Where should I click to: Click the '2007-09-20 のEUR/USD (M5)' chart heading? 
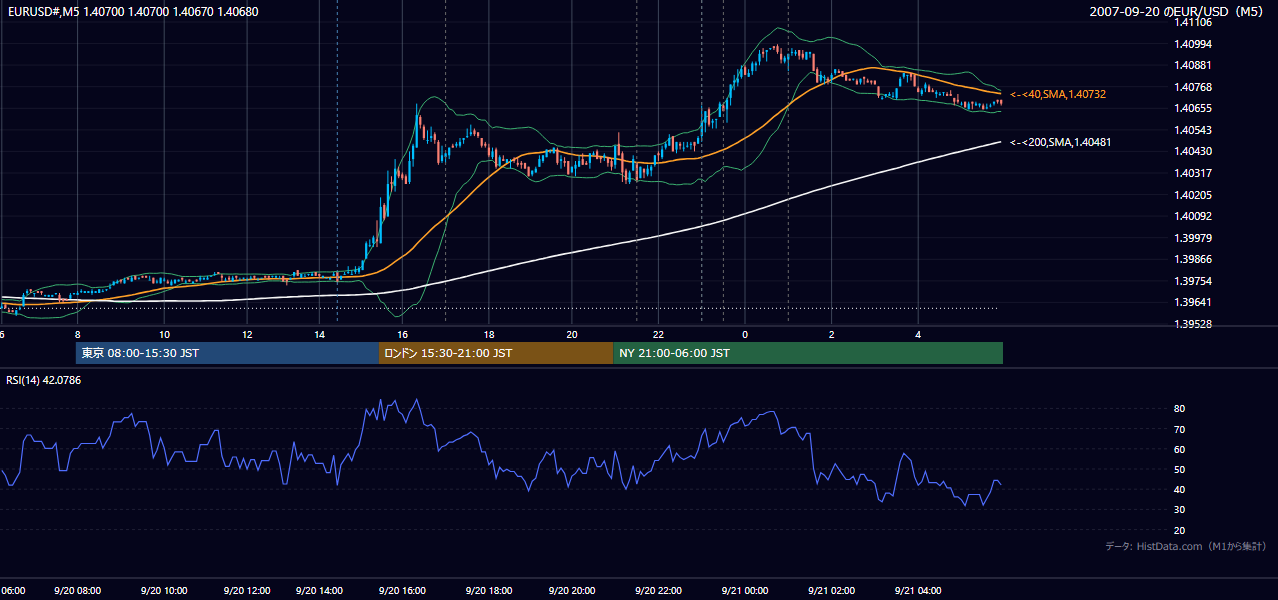click(x=1177, y=12)
